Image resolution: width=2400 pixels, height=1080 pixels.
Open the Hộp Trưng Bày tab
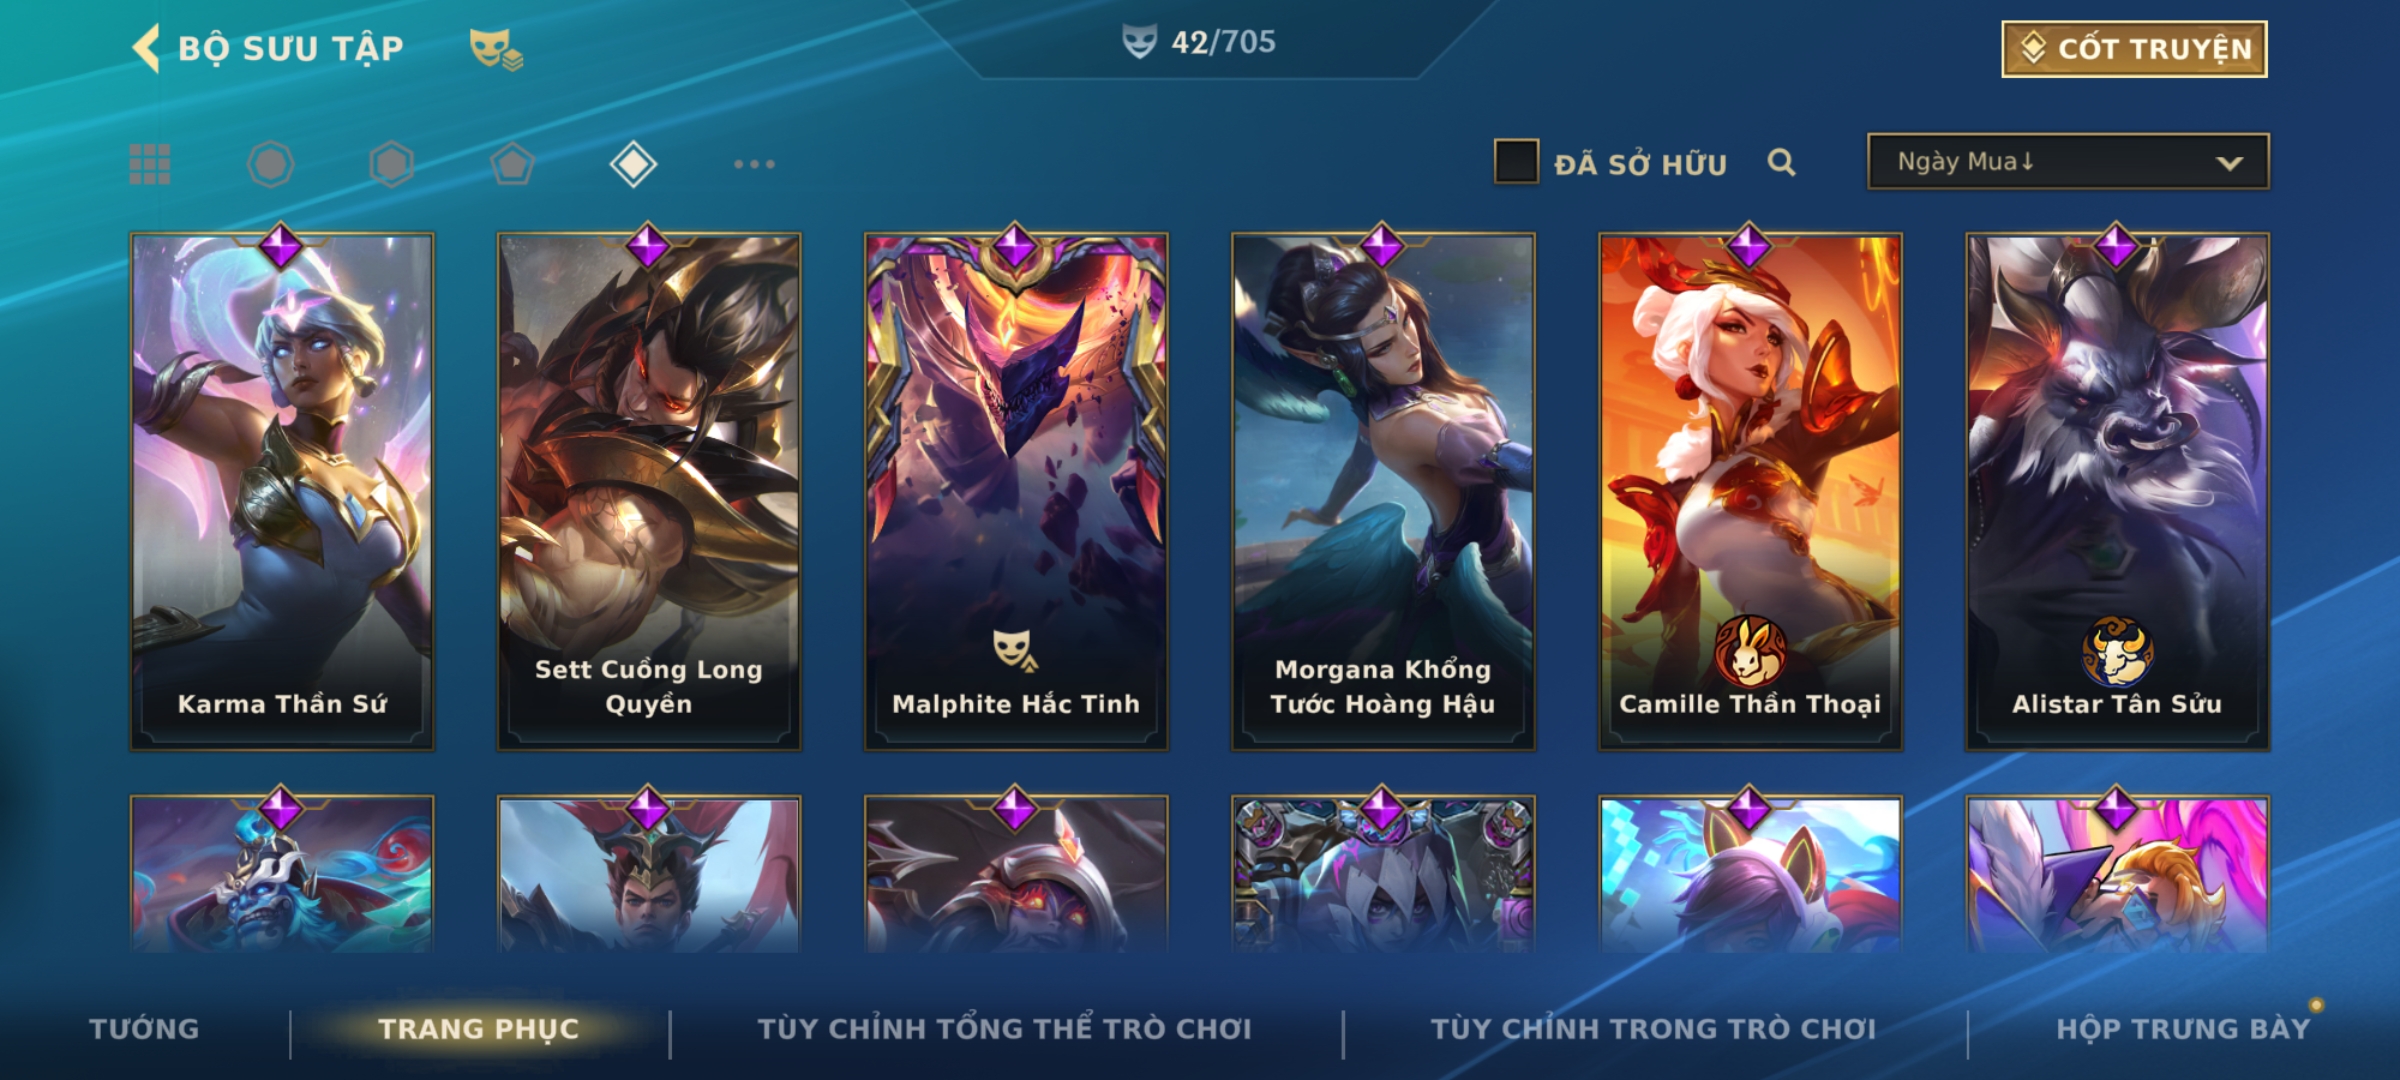[x=2183, y=1029]
